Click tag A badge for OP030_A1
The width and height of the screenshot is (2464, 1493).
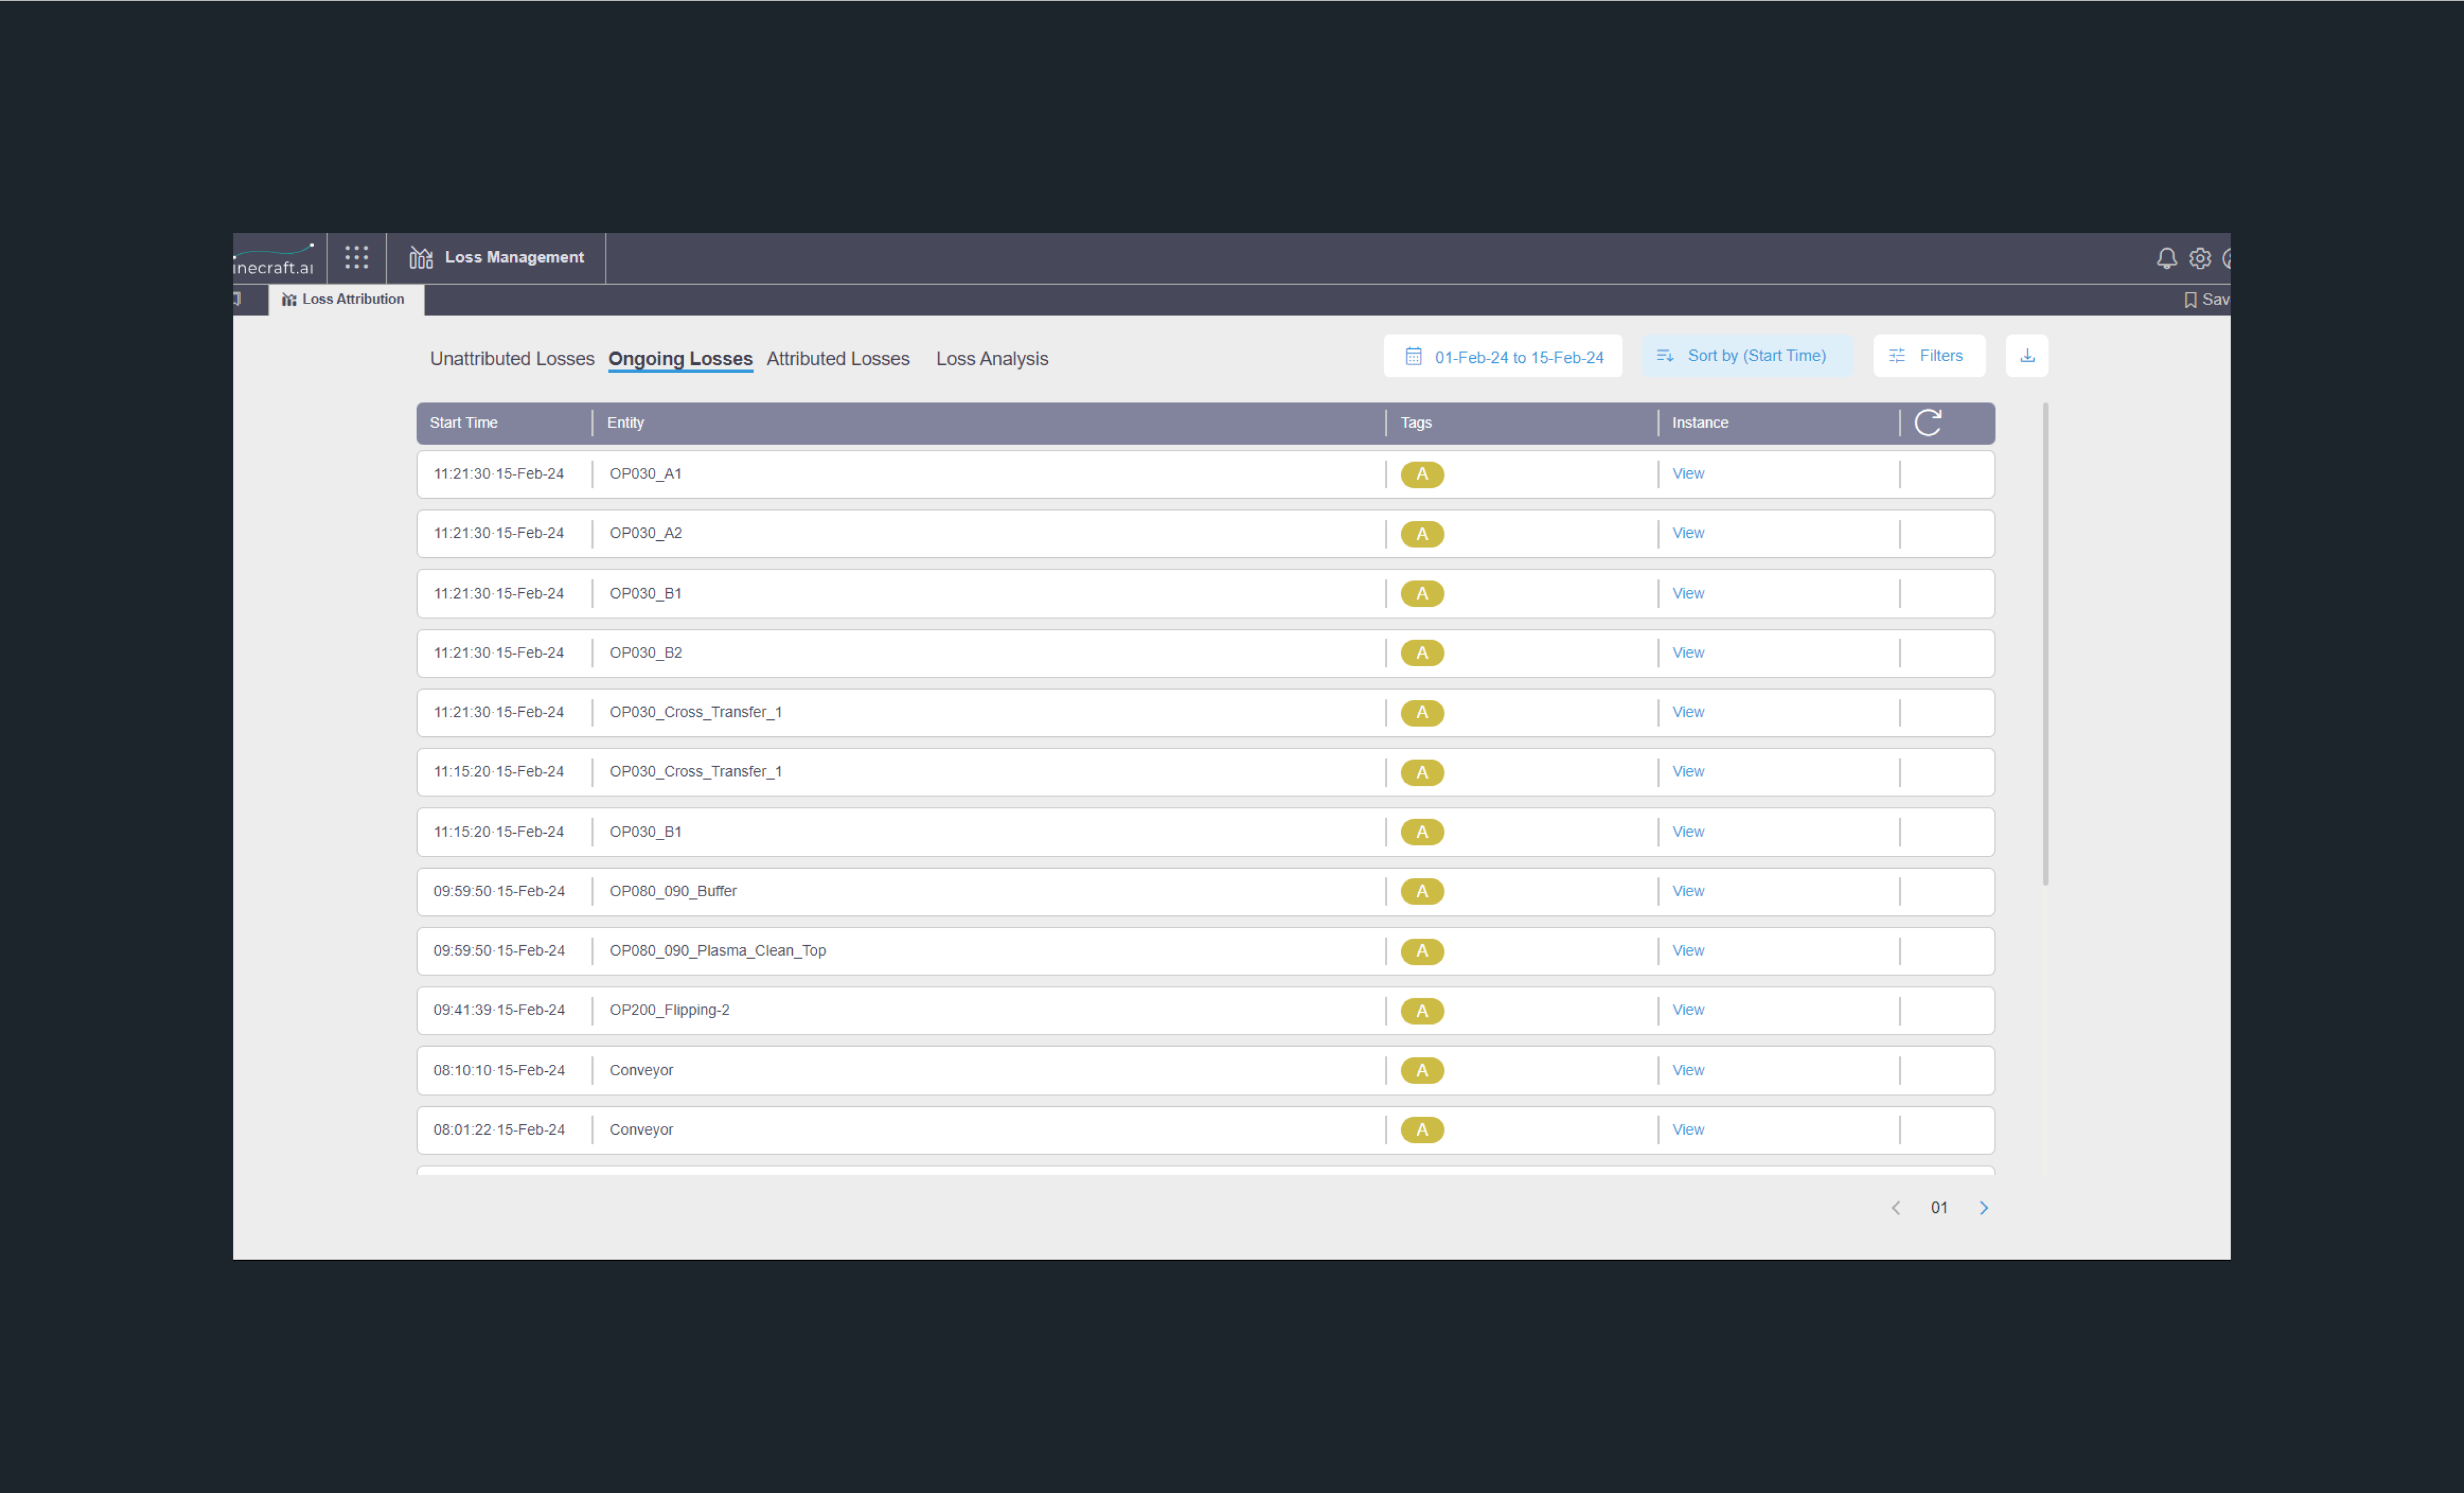[x=1422, y=474]
